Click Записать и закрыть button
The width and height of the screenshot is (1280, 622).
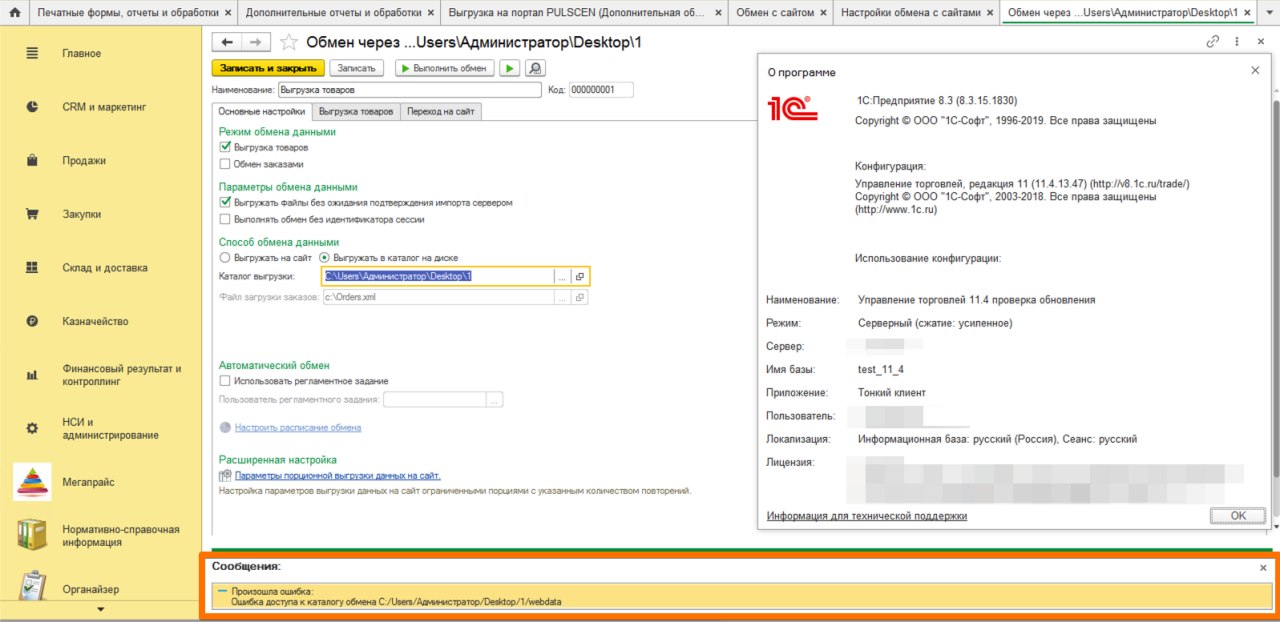268,68
